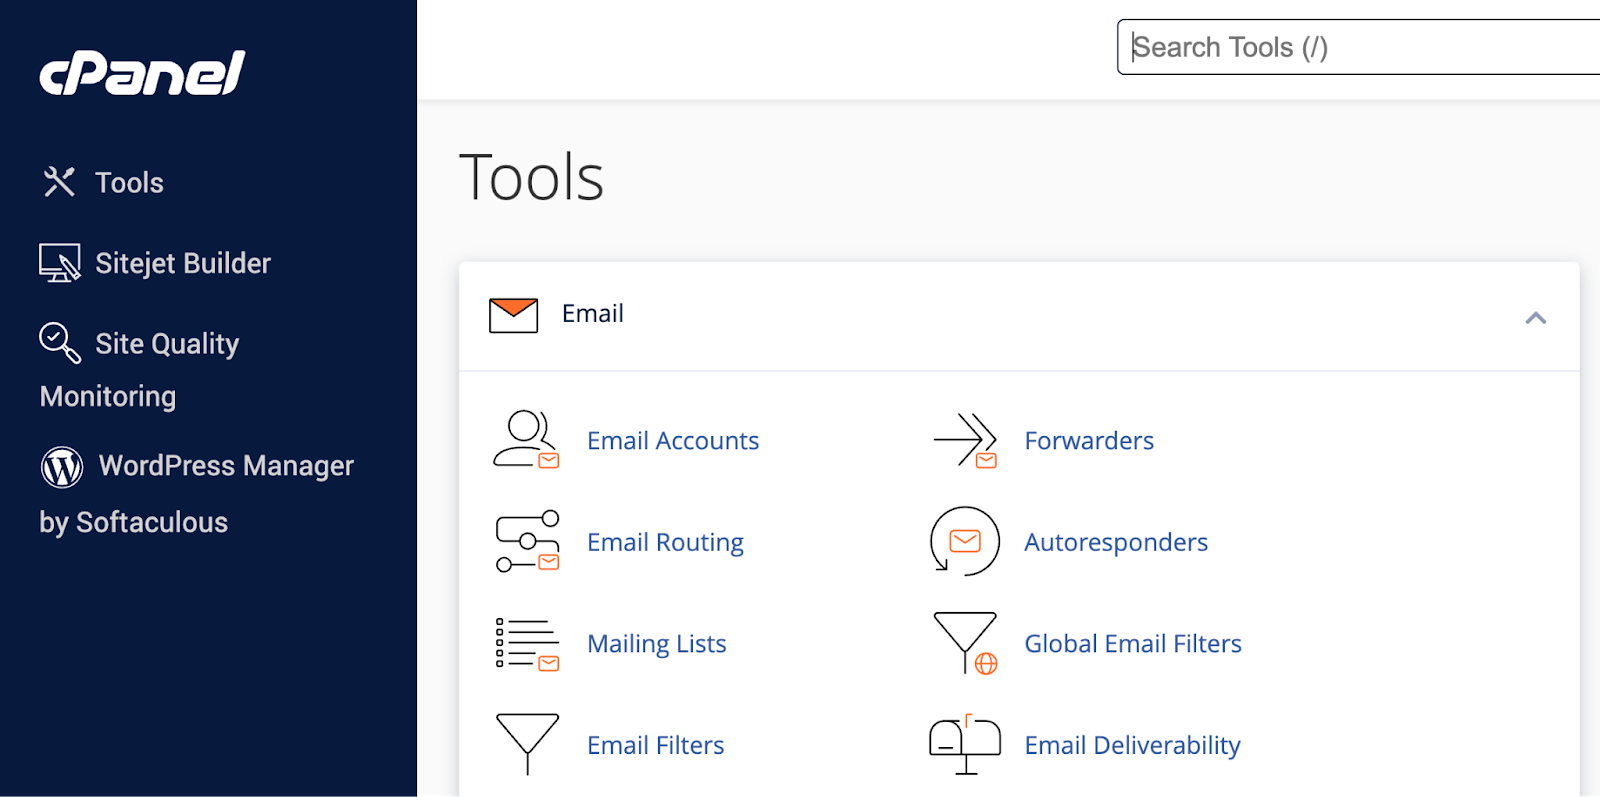The image size is (1600, 797).
Task: Open the Autoresponders link
Action: point(1116,542)
